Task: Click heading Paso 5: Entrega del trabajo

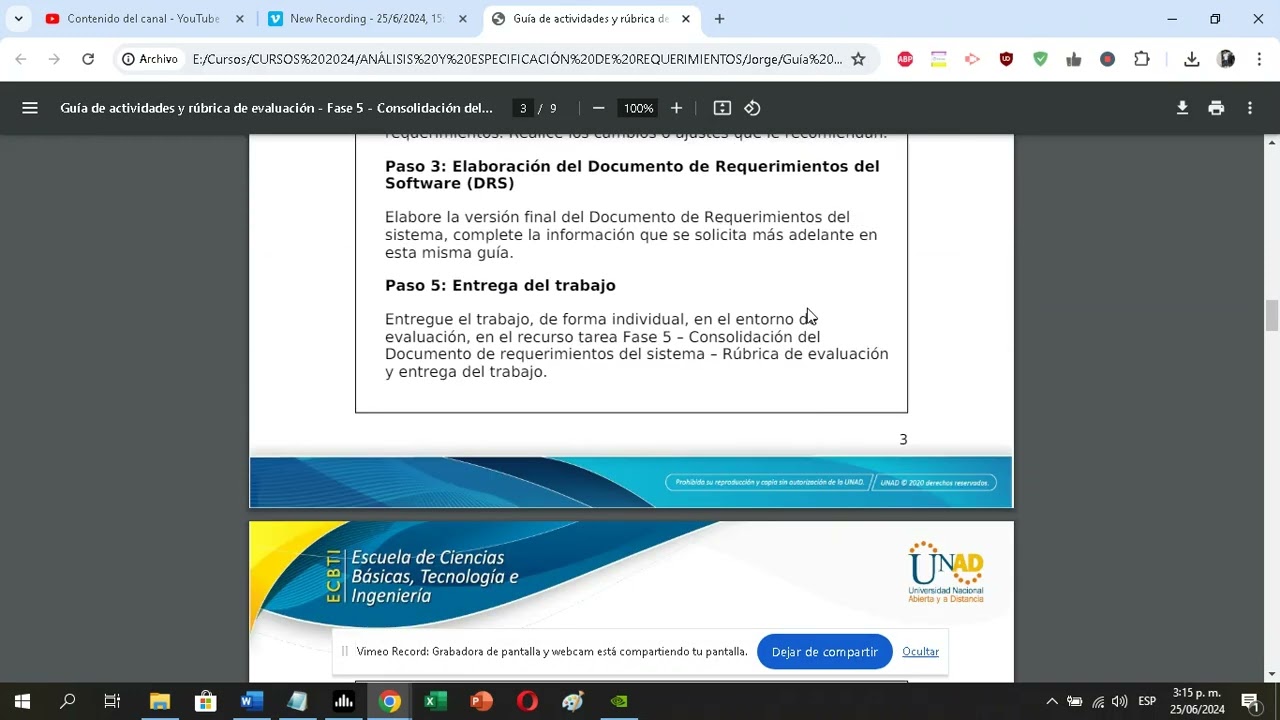Action: click(x=500, y=286)
